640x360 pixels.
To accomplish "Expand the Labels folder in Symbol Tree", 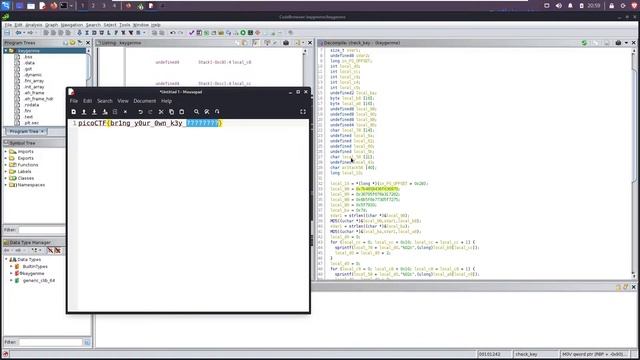I will coord(6,171).
